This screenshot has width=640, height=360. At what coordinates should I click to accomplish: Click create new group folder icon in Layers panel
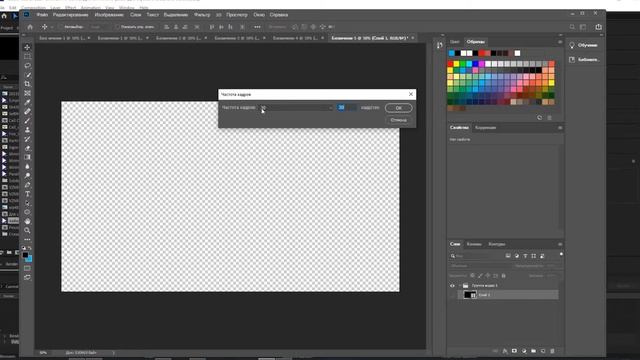pos(533,351)
